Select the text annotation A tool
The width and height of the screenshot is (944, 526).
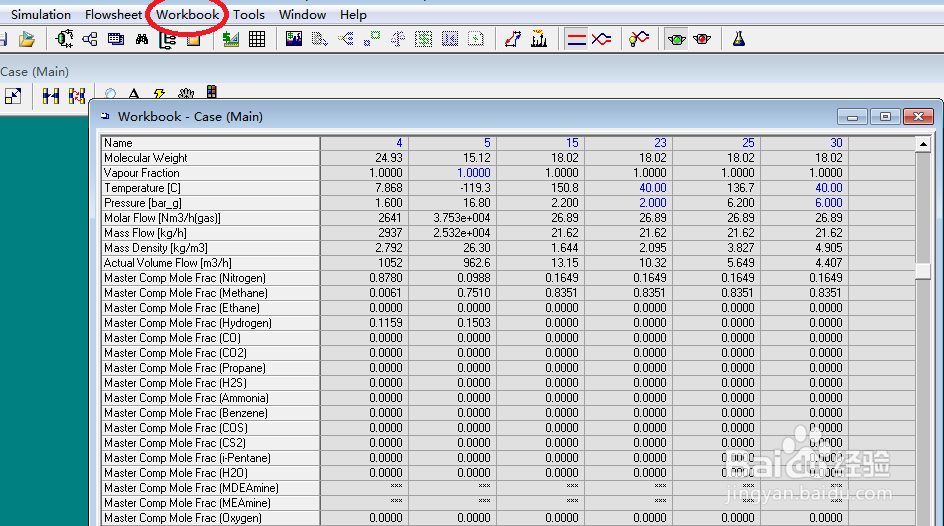[x=134, y=93]
